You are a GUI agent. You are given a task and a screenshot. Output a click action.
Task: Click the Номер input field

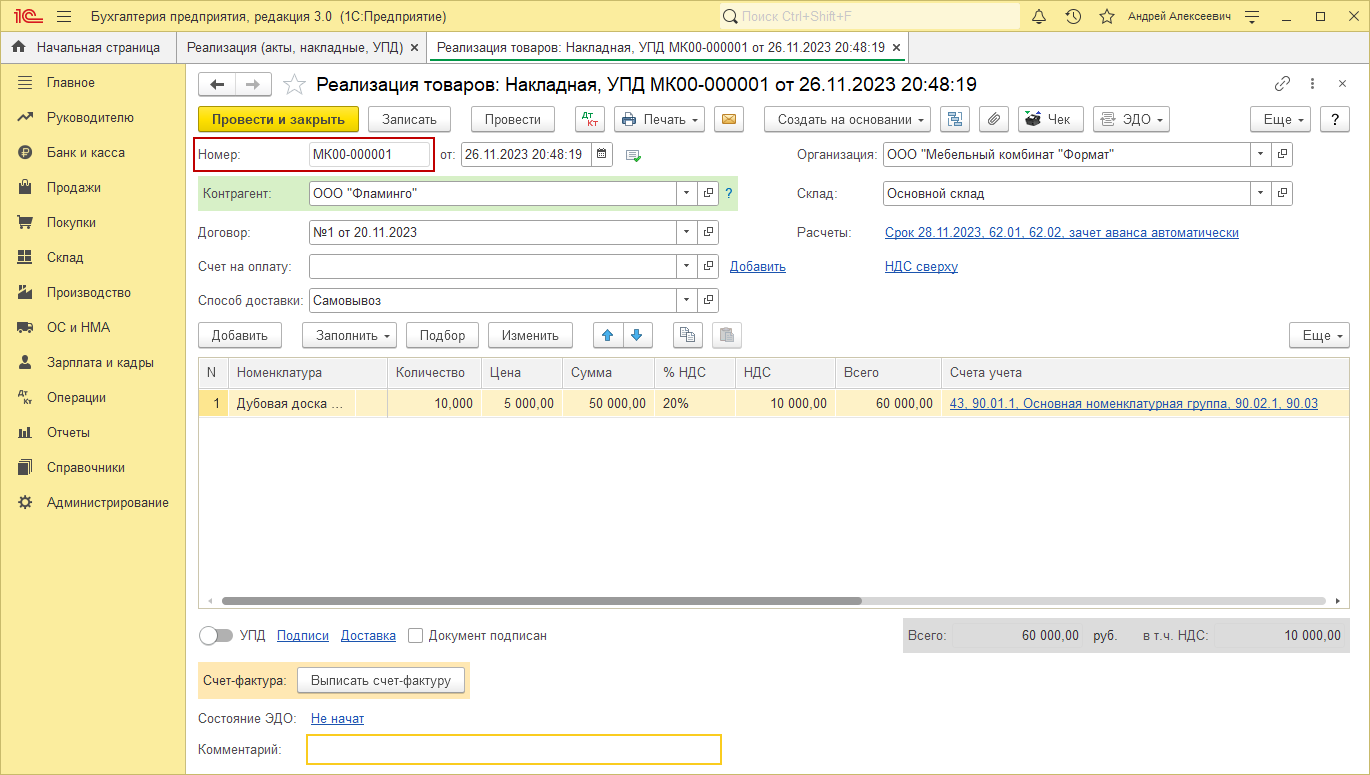[x=370, y=154]
